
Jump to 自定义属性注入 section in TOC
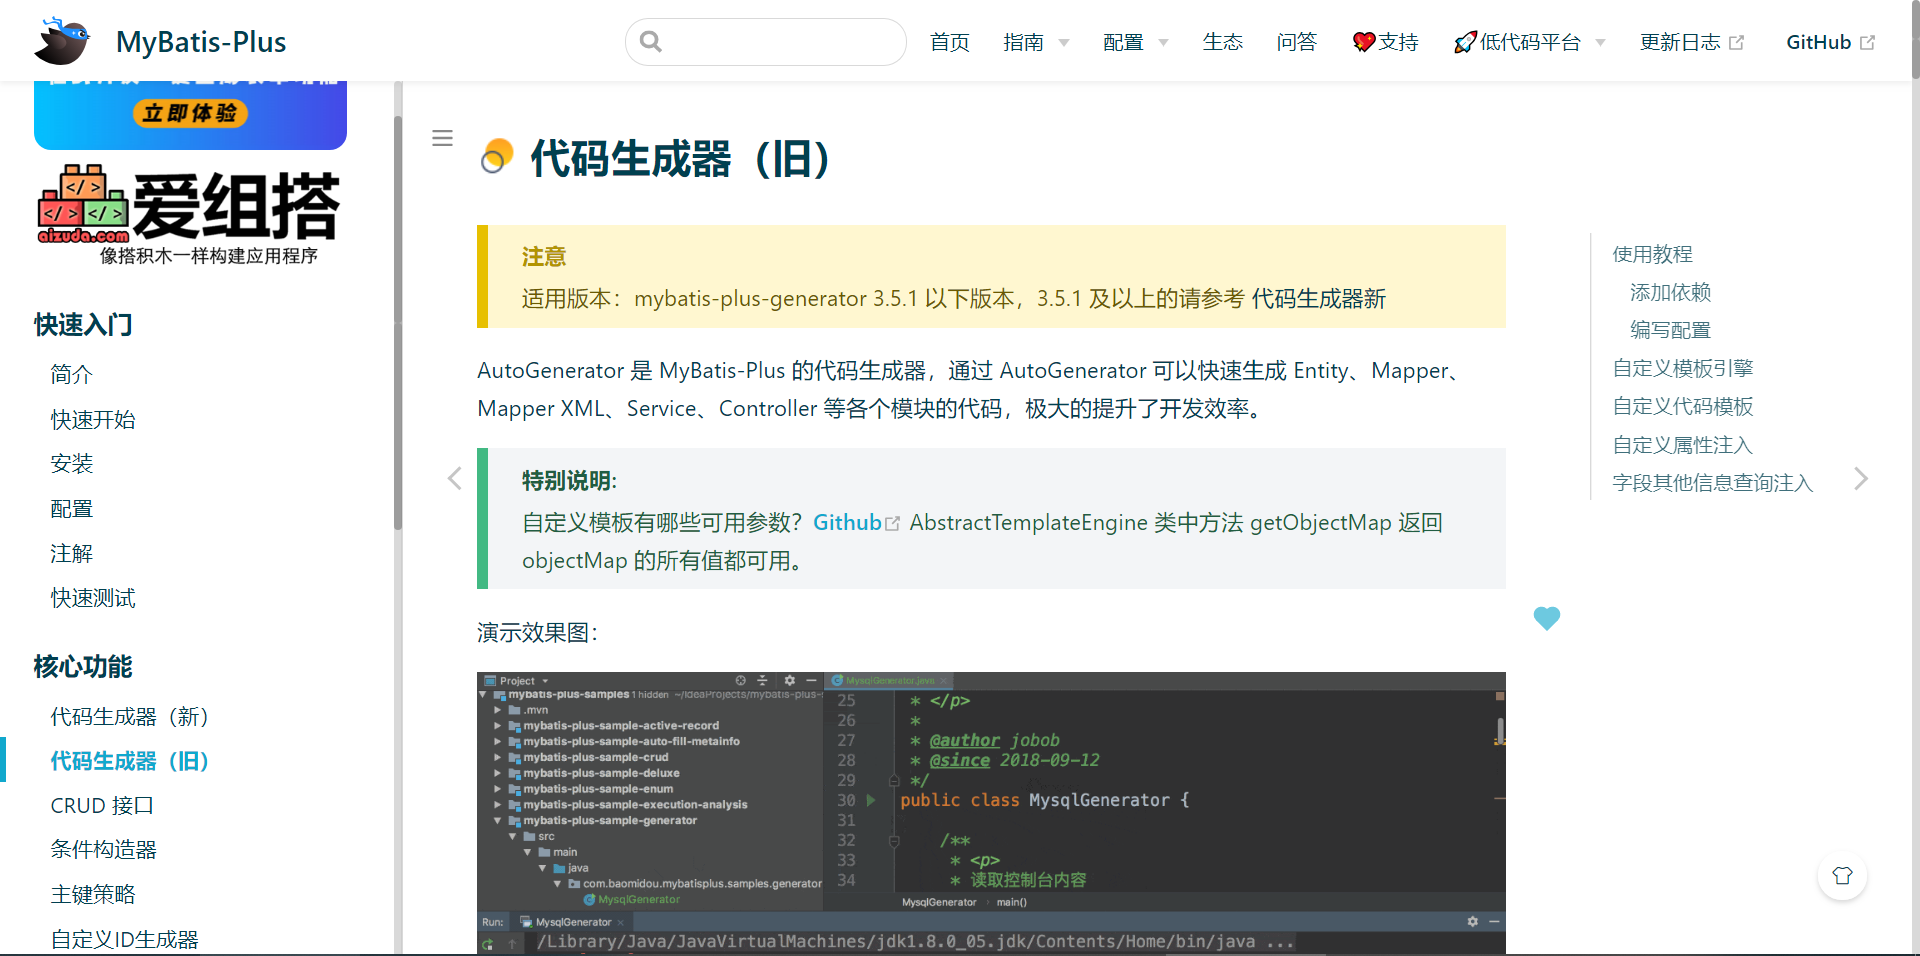pos(1683,445)
